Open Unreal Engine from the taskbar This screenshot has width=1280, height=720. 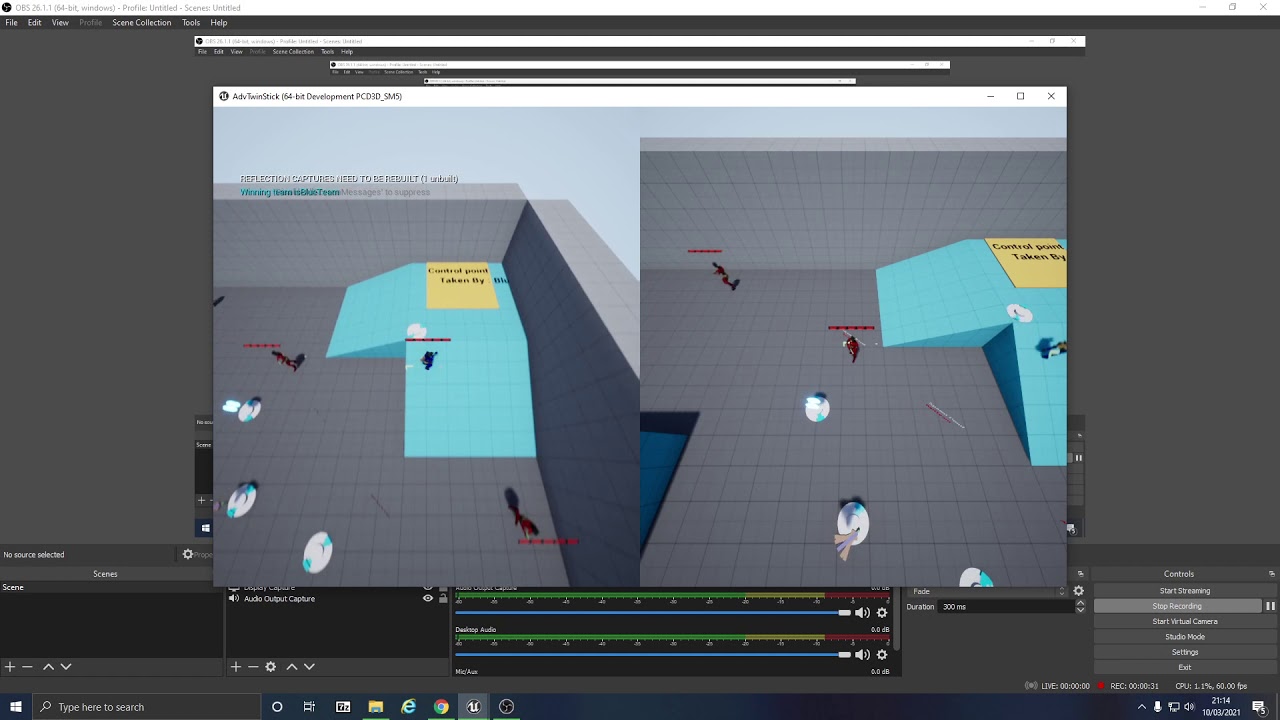[x=474, y=707]
